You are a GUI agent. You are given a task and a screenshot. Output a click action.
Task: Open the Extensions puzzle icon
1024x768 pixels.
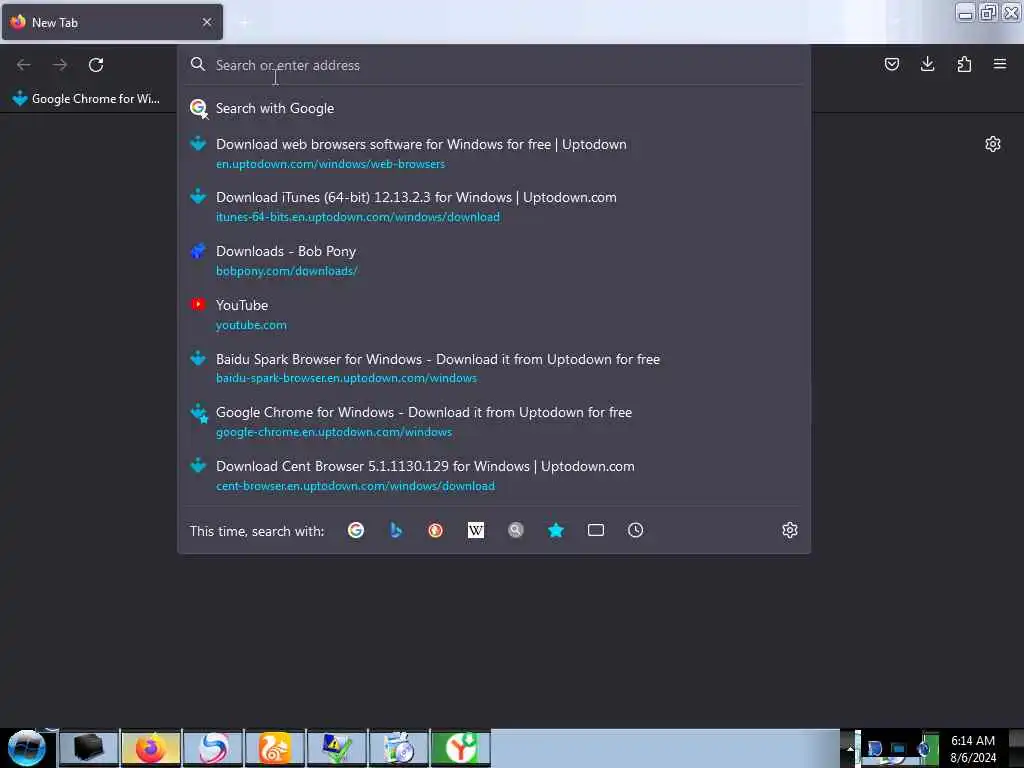coord(964,64)
